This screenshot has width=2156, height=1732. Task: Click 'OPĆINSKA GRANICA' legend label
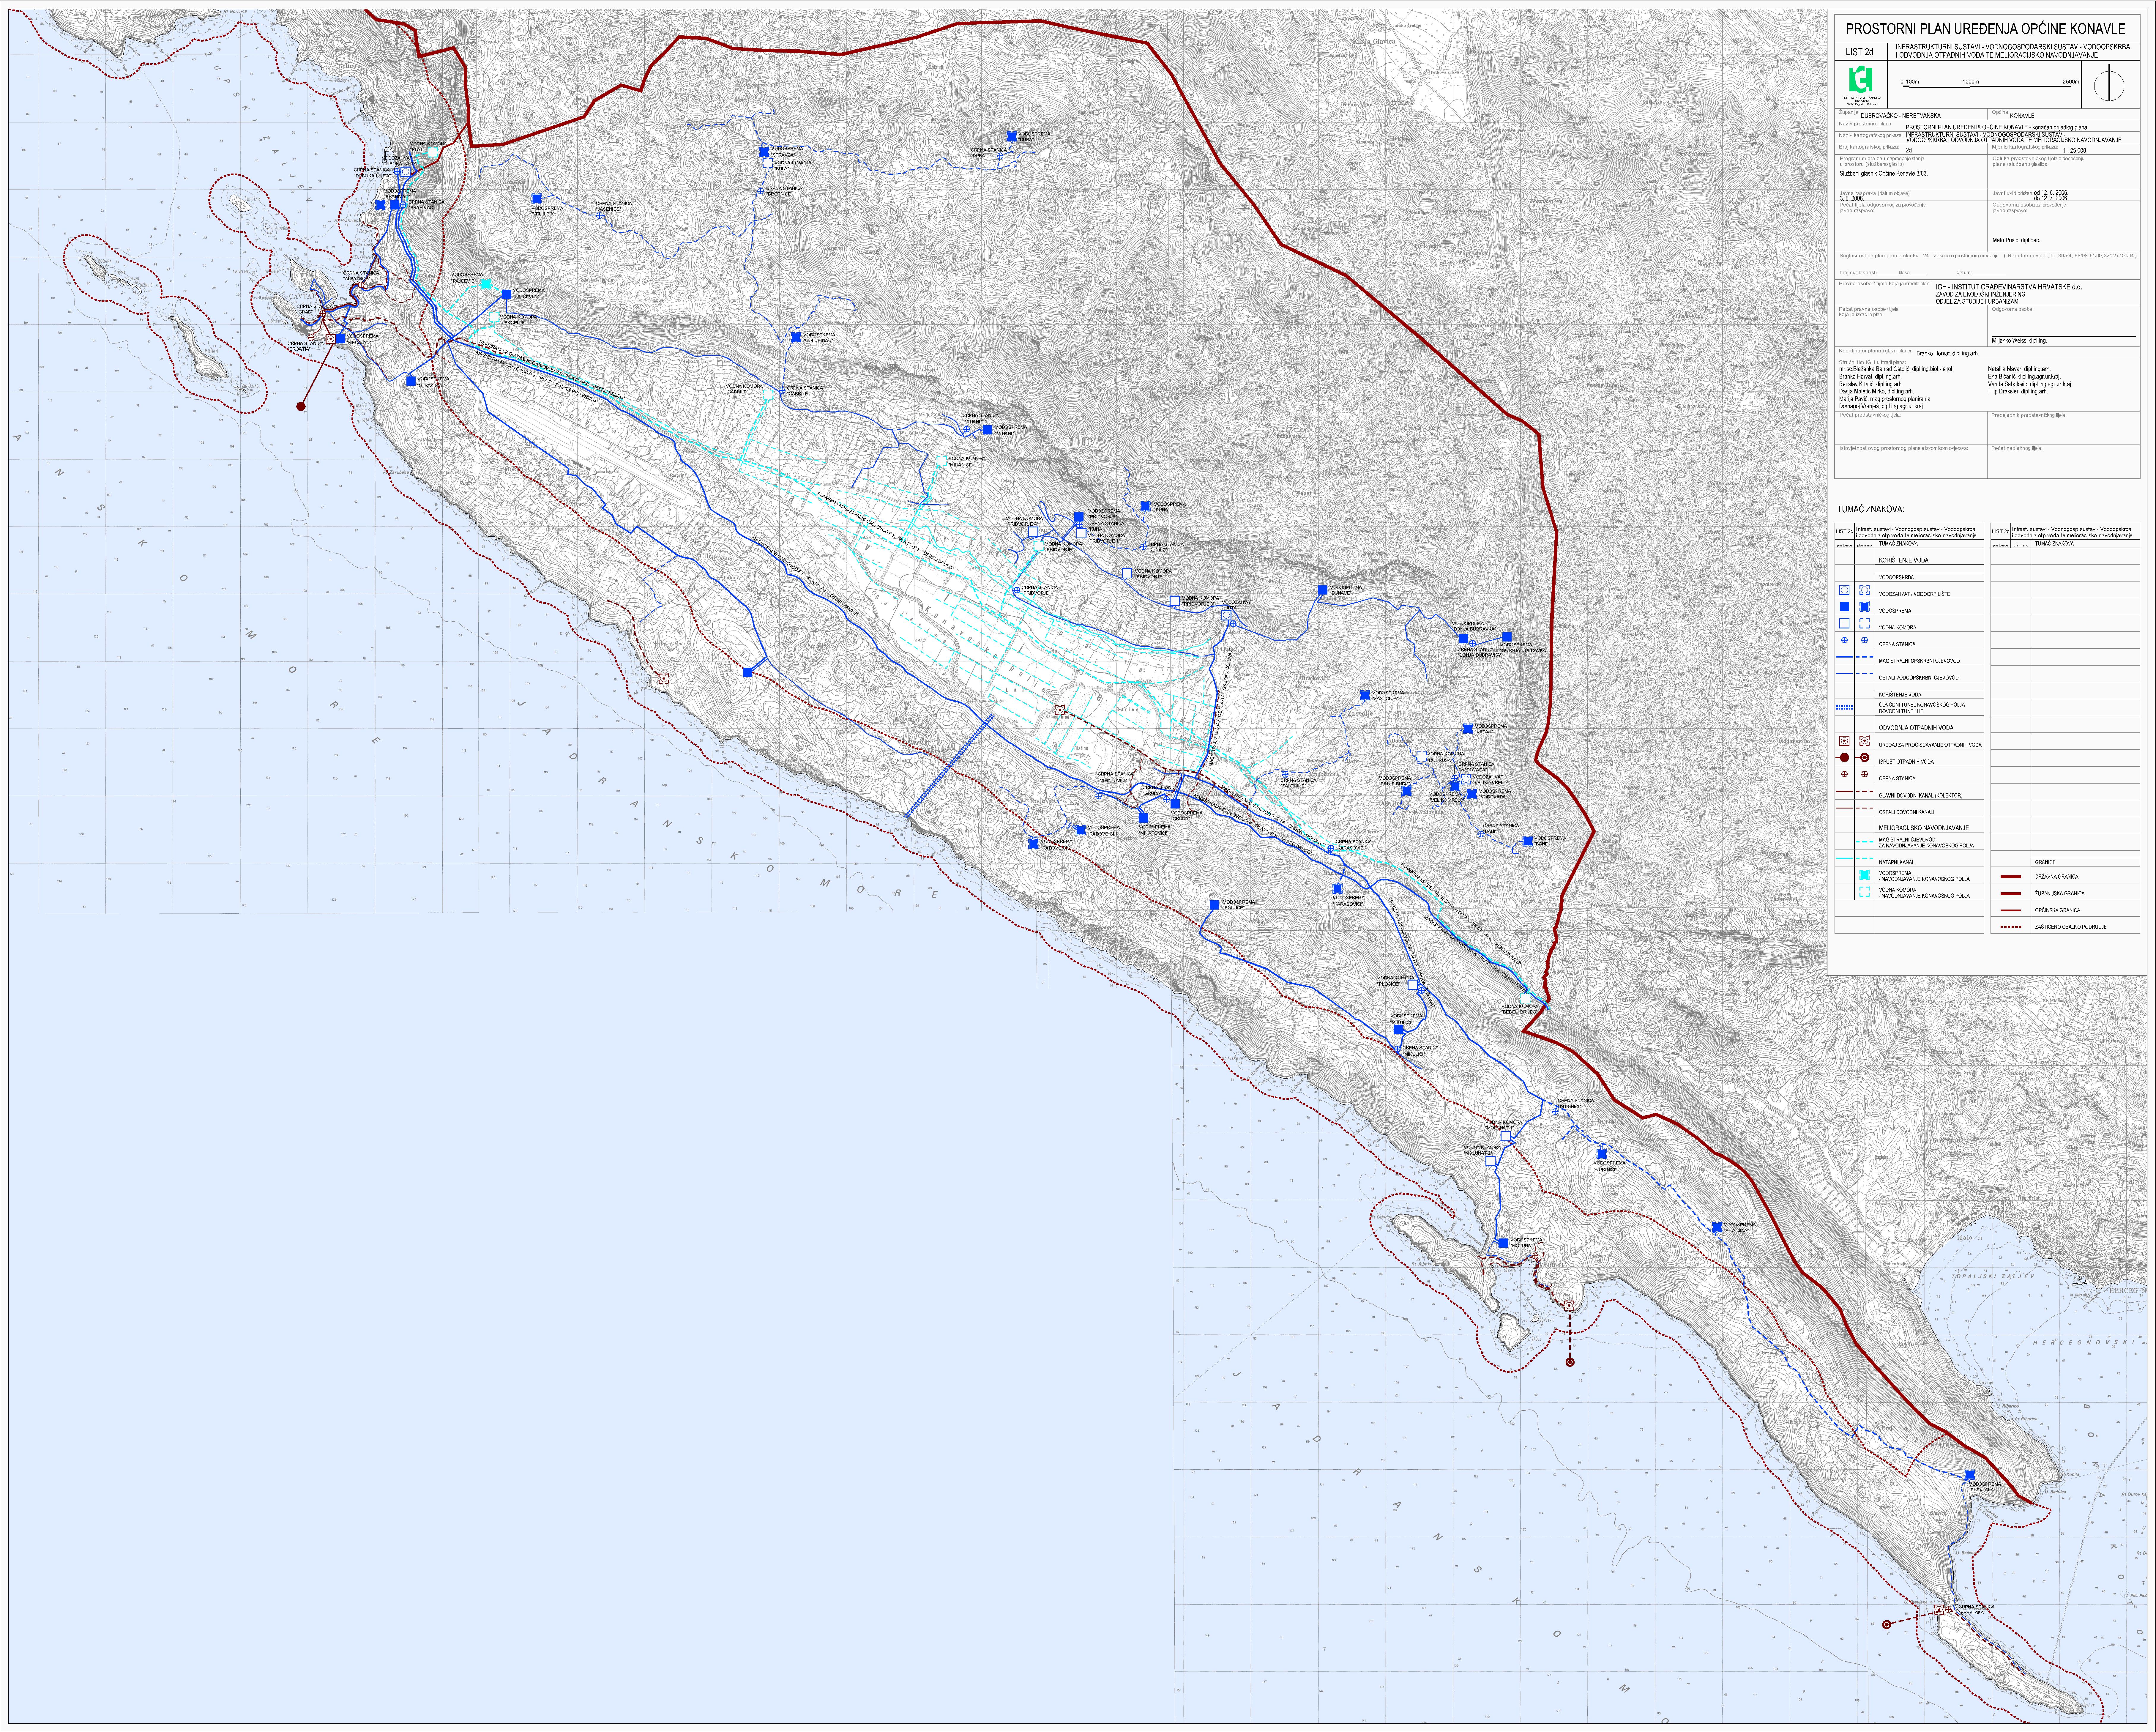2058,910
